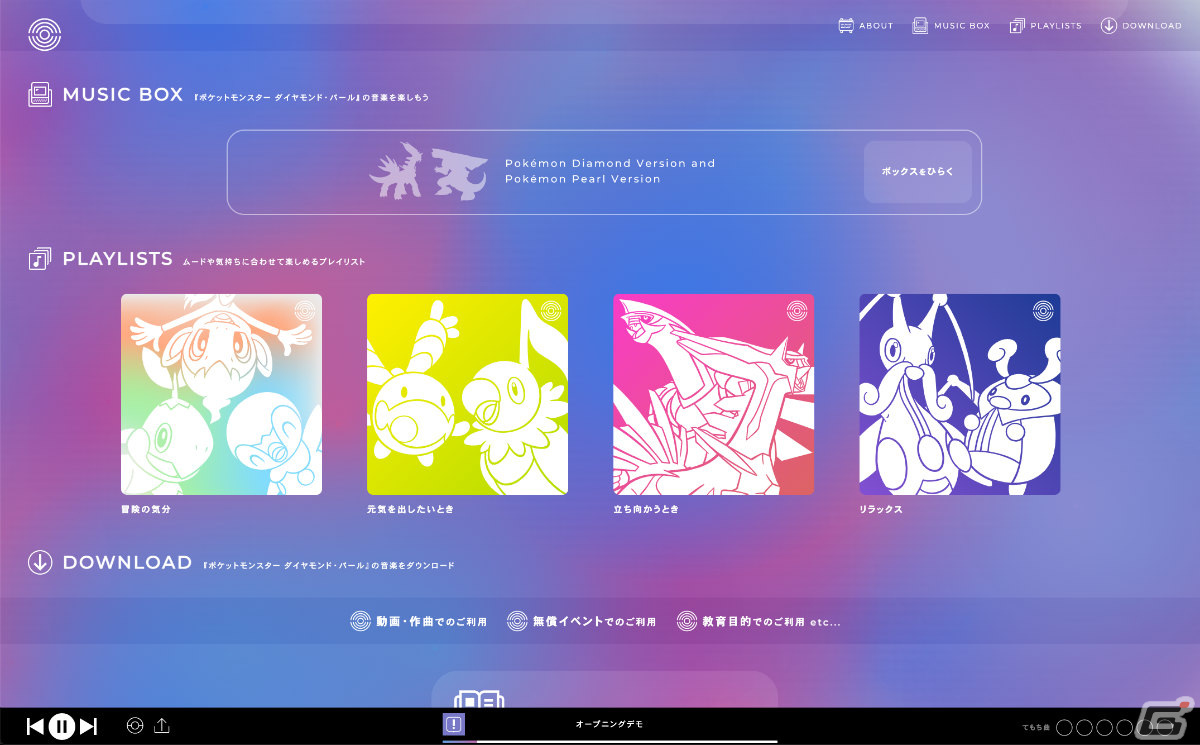Viewport: 1200px width, 745px height.
Task: Open the 冒険の気分 playlist cover
Action: [221, 394]
